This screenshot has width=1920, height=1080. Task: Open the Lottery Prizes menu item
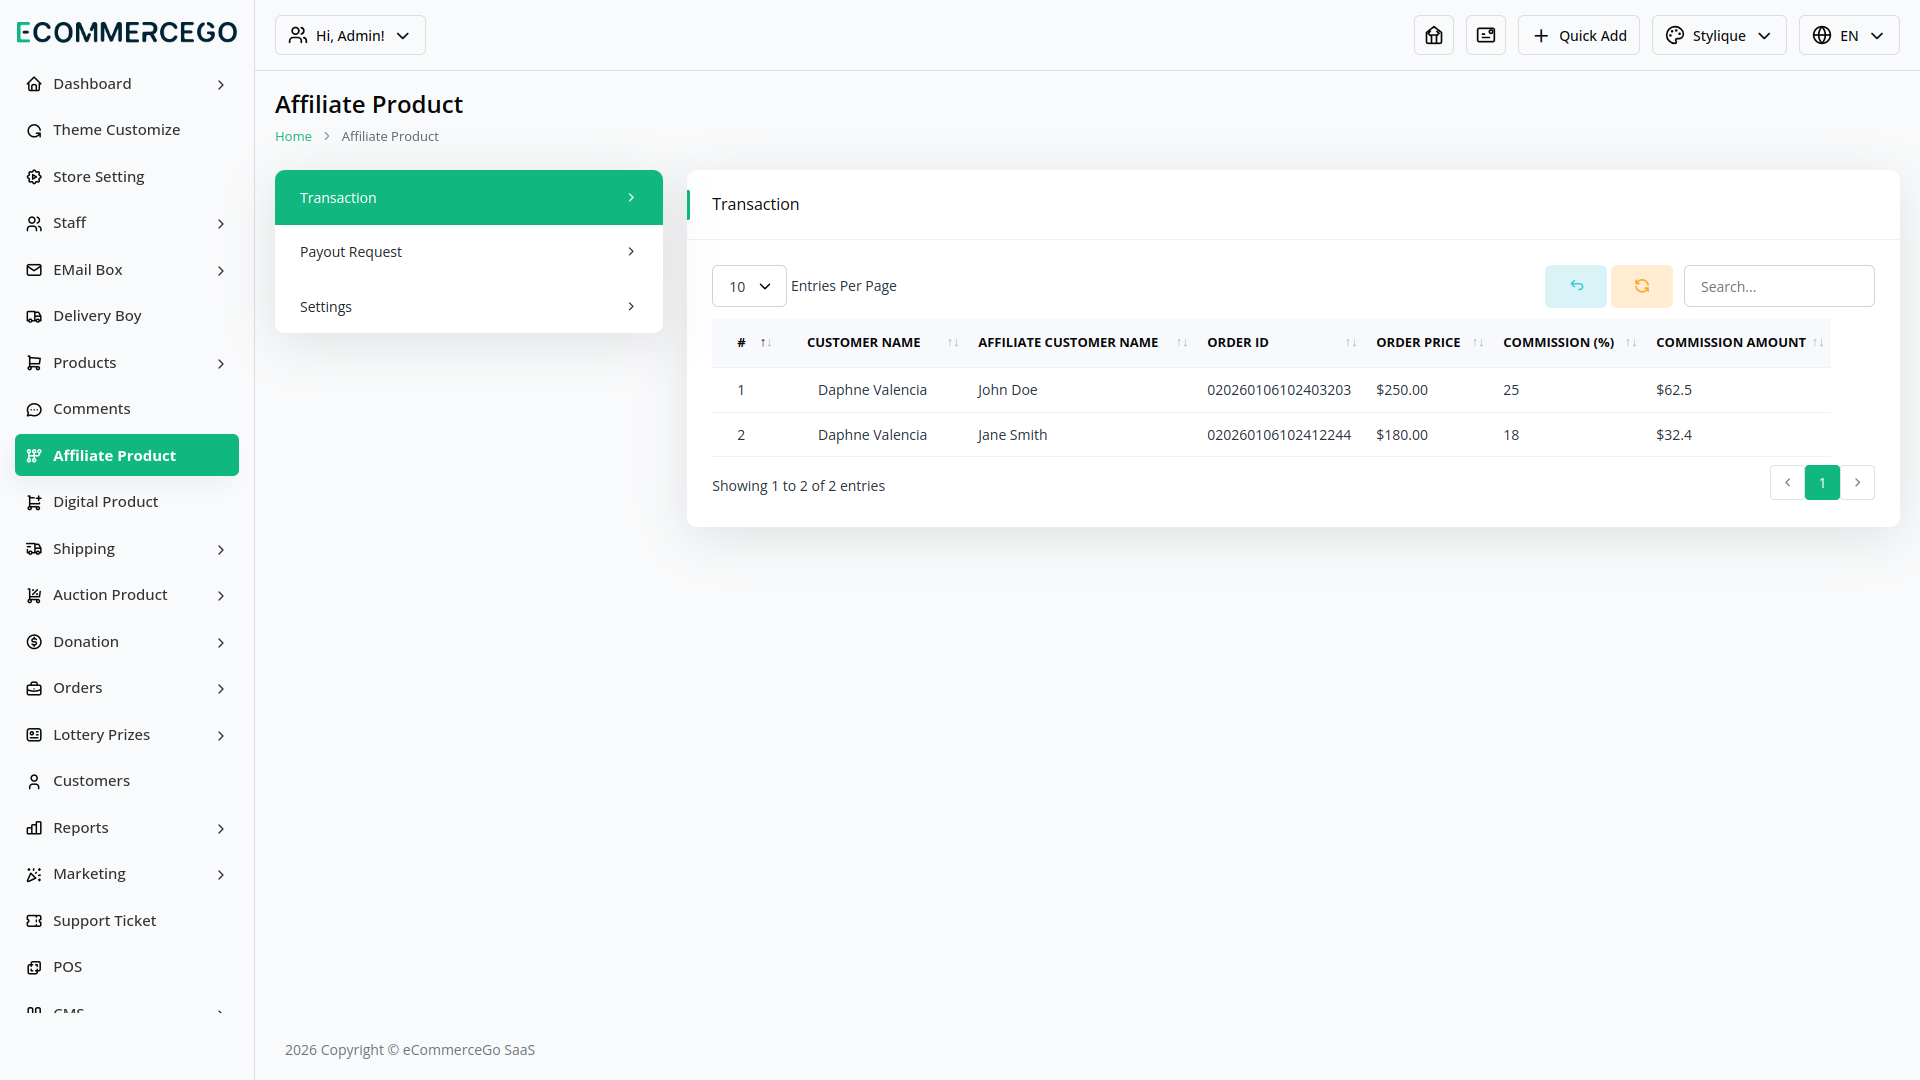[127, 735]
